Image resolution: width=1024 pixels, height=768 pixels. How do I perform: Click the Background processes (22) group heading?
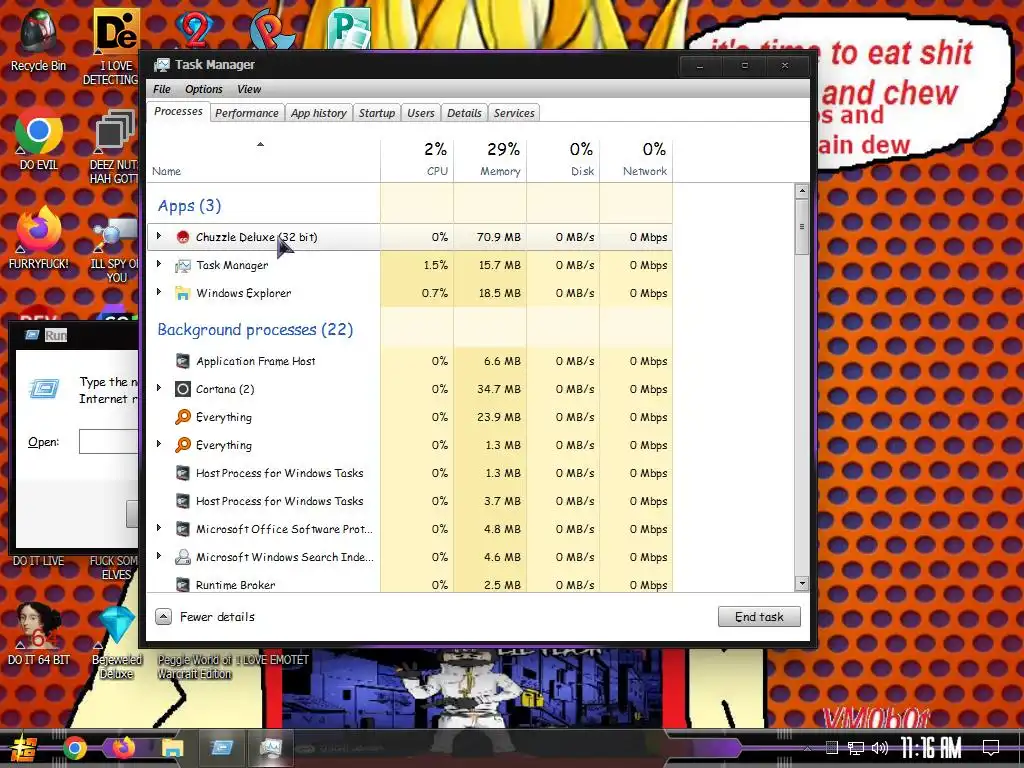pyautogui.click(x=255, y=330)
